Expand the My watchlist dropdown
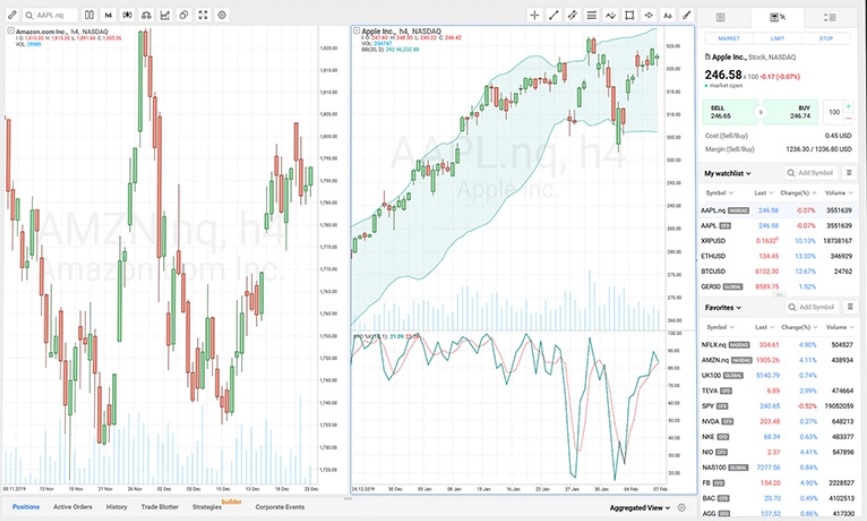The height and width of the screenshot is (521, 867). tap(727, 174)
